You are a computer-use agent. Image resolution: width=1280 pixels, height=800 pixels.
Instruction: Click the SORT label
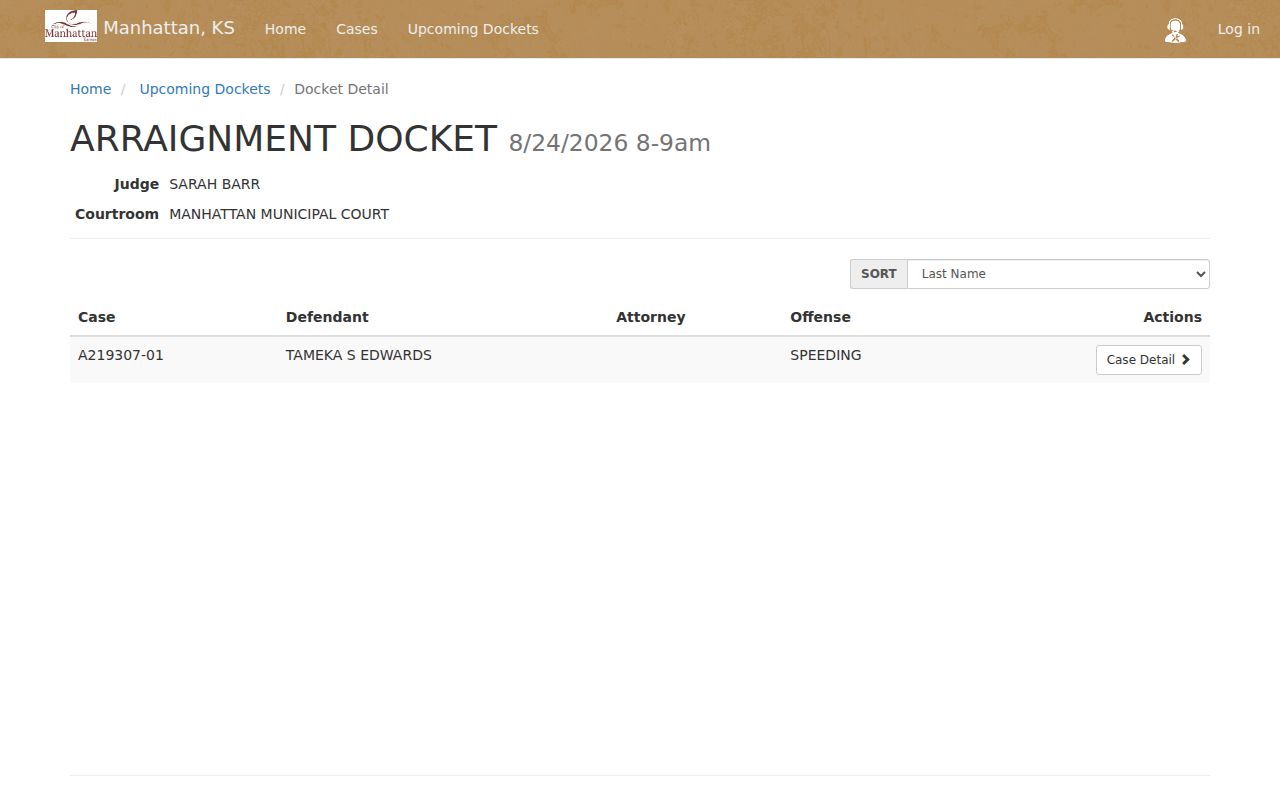coord(879,274)
